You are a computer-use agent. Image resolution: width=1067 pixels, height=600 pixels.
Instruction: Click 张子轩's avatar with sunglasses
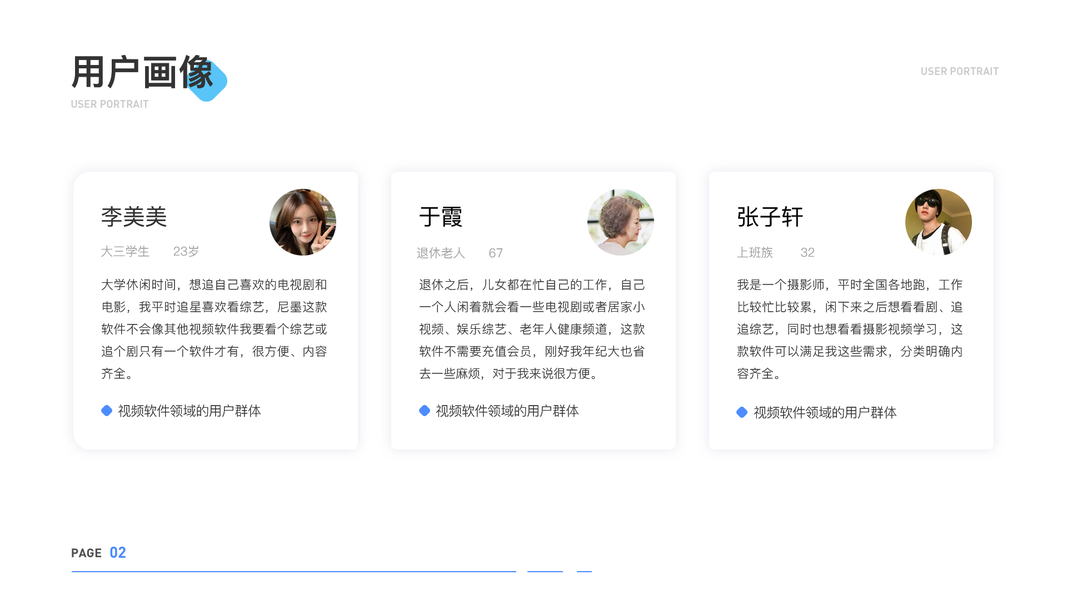tap(938, 222)
